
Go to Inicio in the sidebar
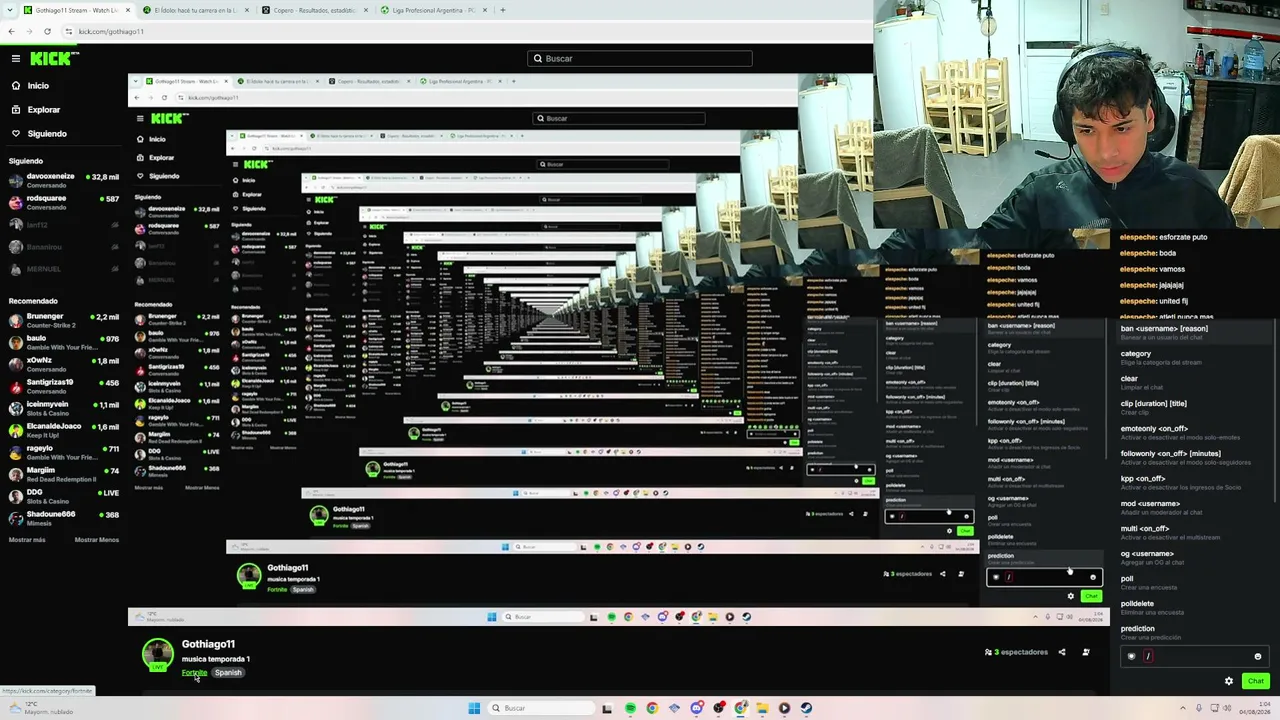[x=38, y=86]
